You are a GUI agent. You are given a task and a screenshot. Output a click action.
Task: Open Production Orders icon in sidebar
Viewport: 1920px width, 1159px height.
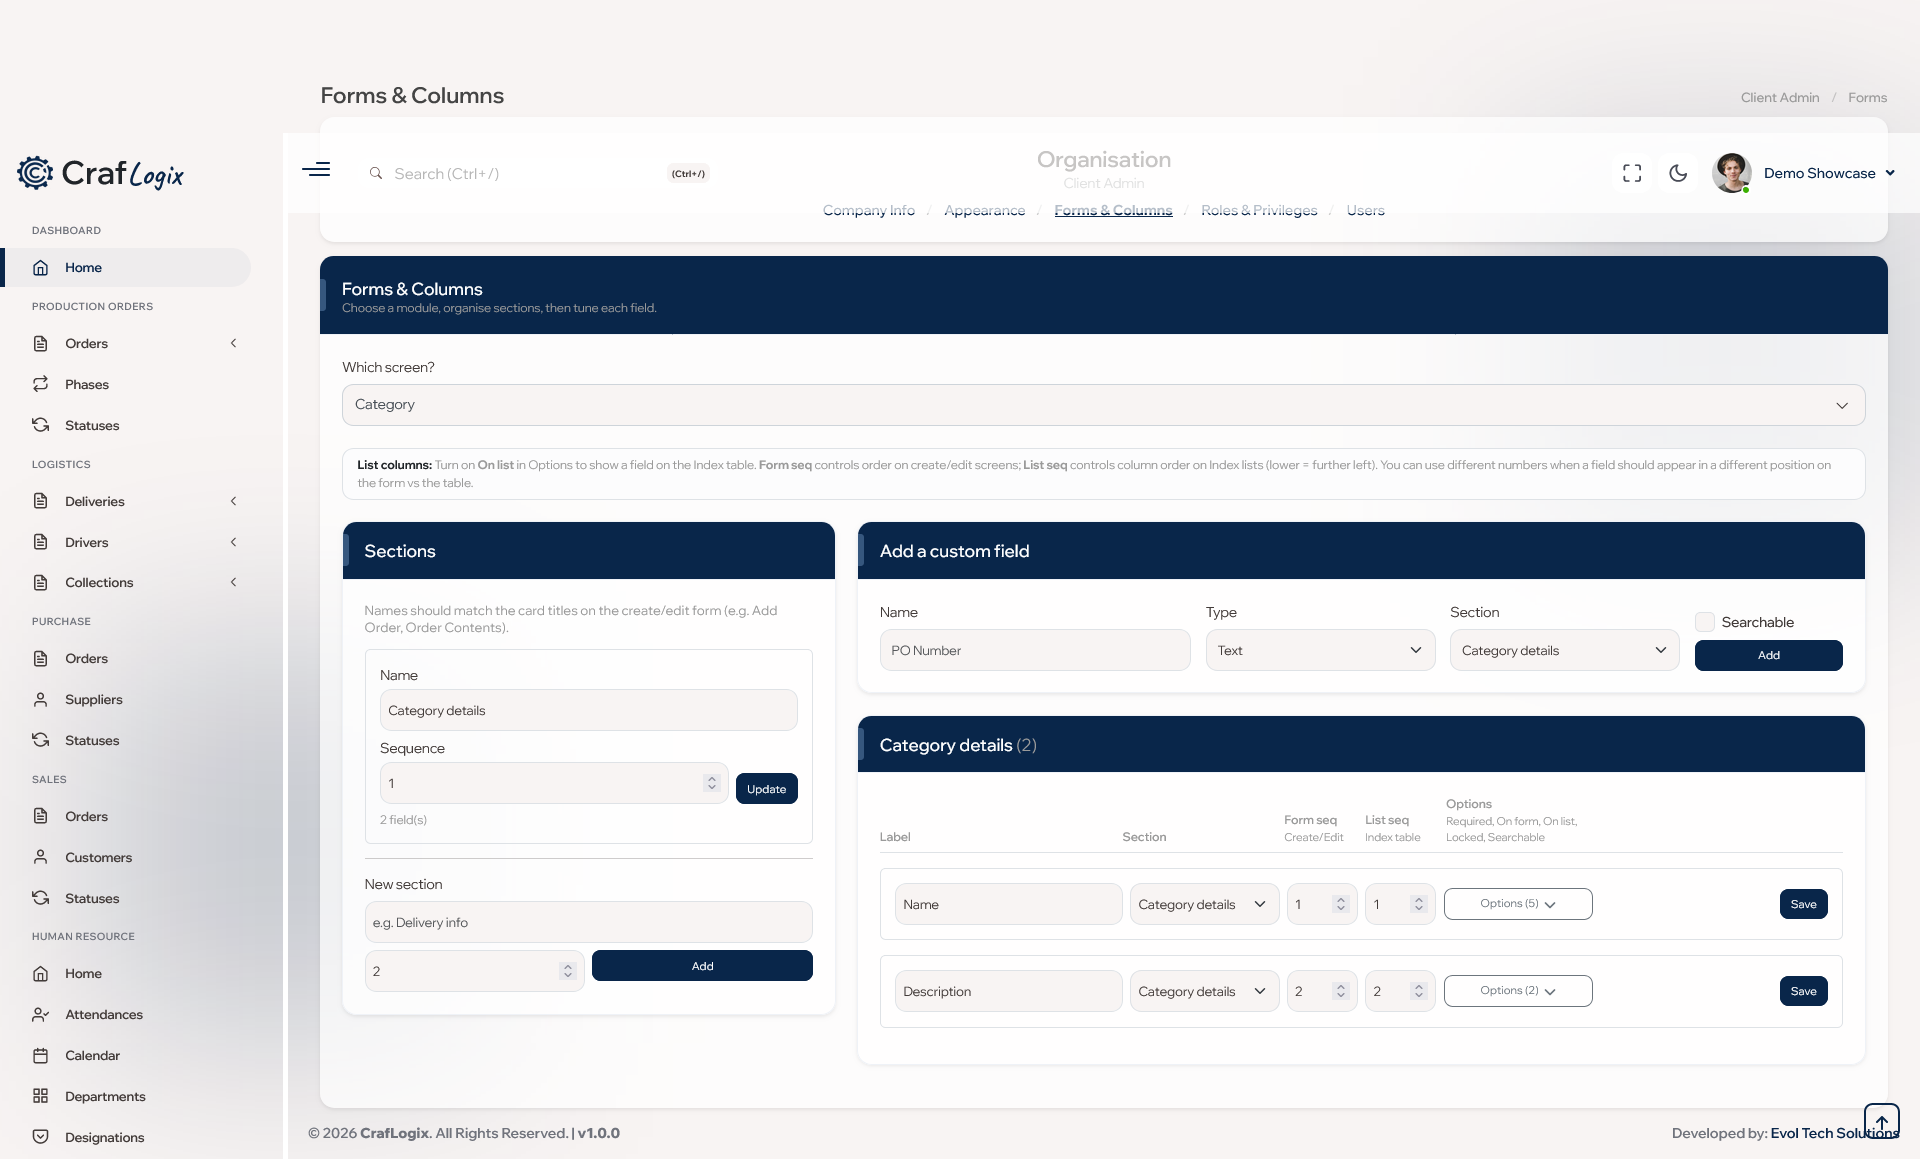tap(41, 343)
